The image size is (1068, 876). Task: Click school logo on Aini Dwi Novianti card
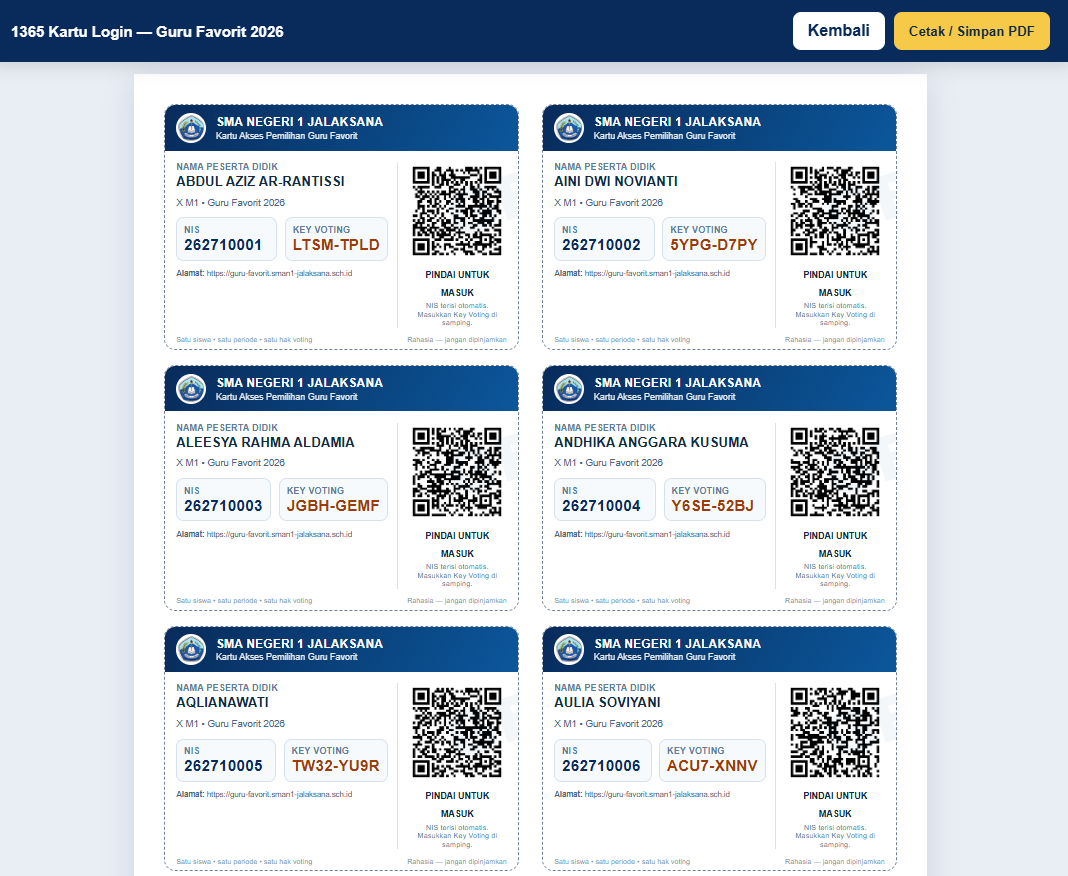[569, 128]
